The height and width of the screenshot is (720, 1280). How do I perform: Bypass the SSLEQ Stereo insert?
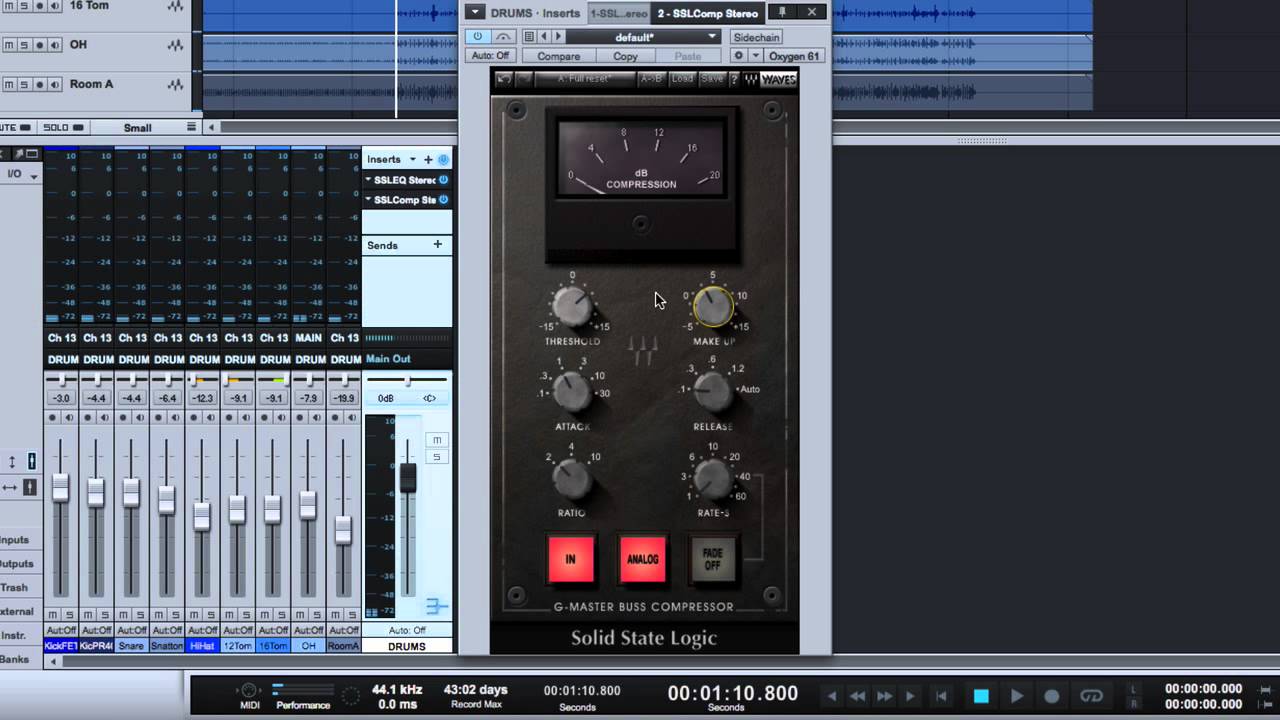pos(443,180)
